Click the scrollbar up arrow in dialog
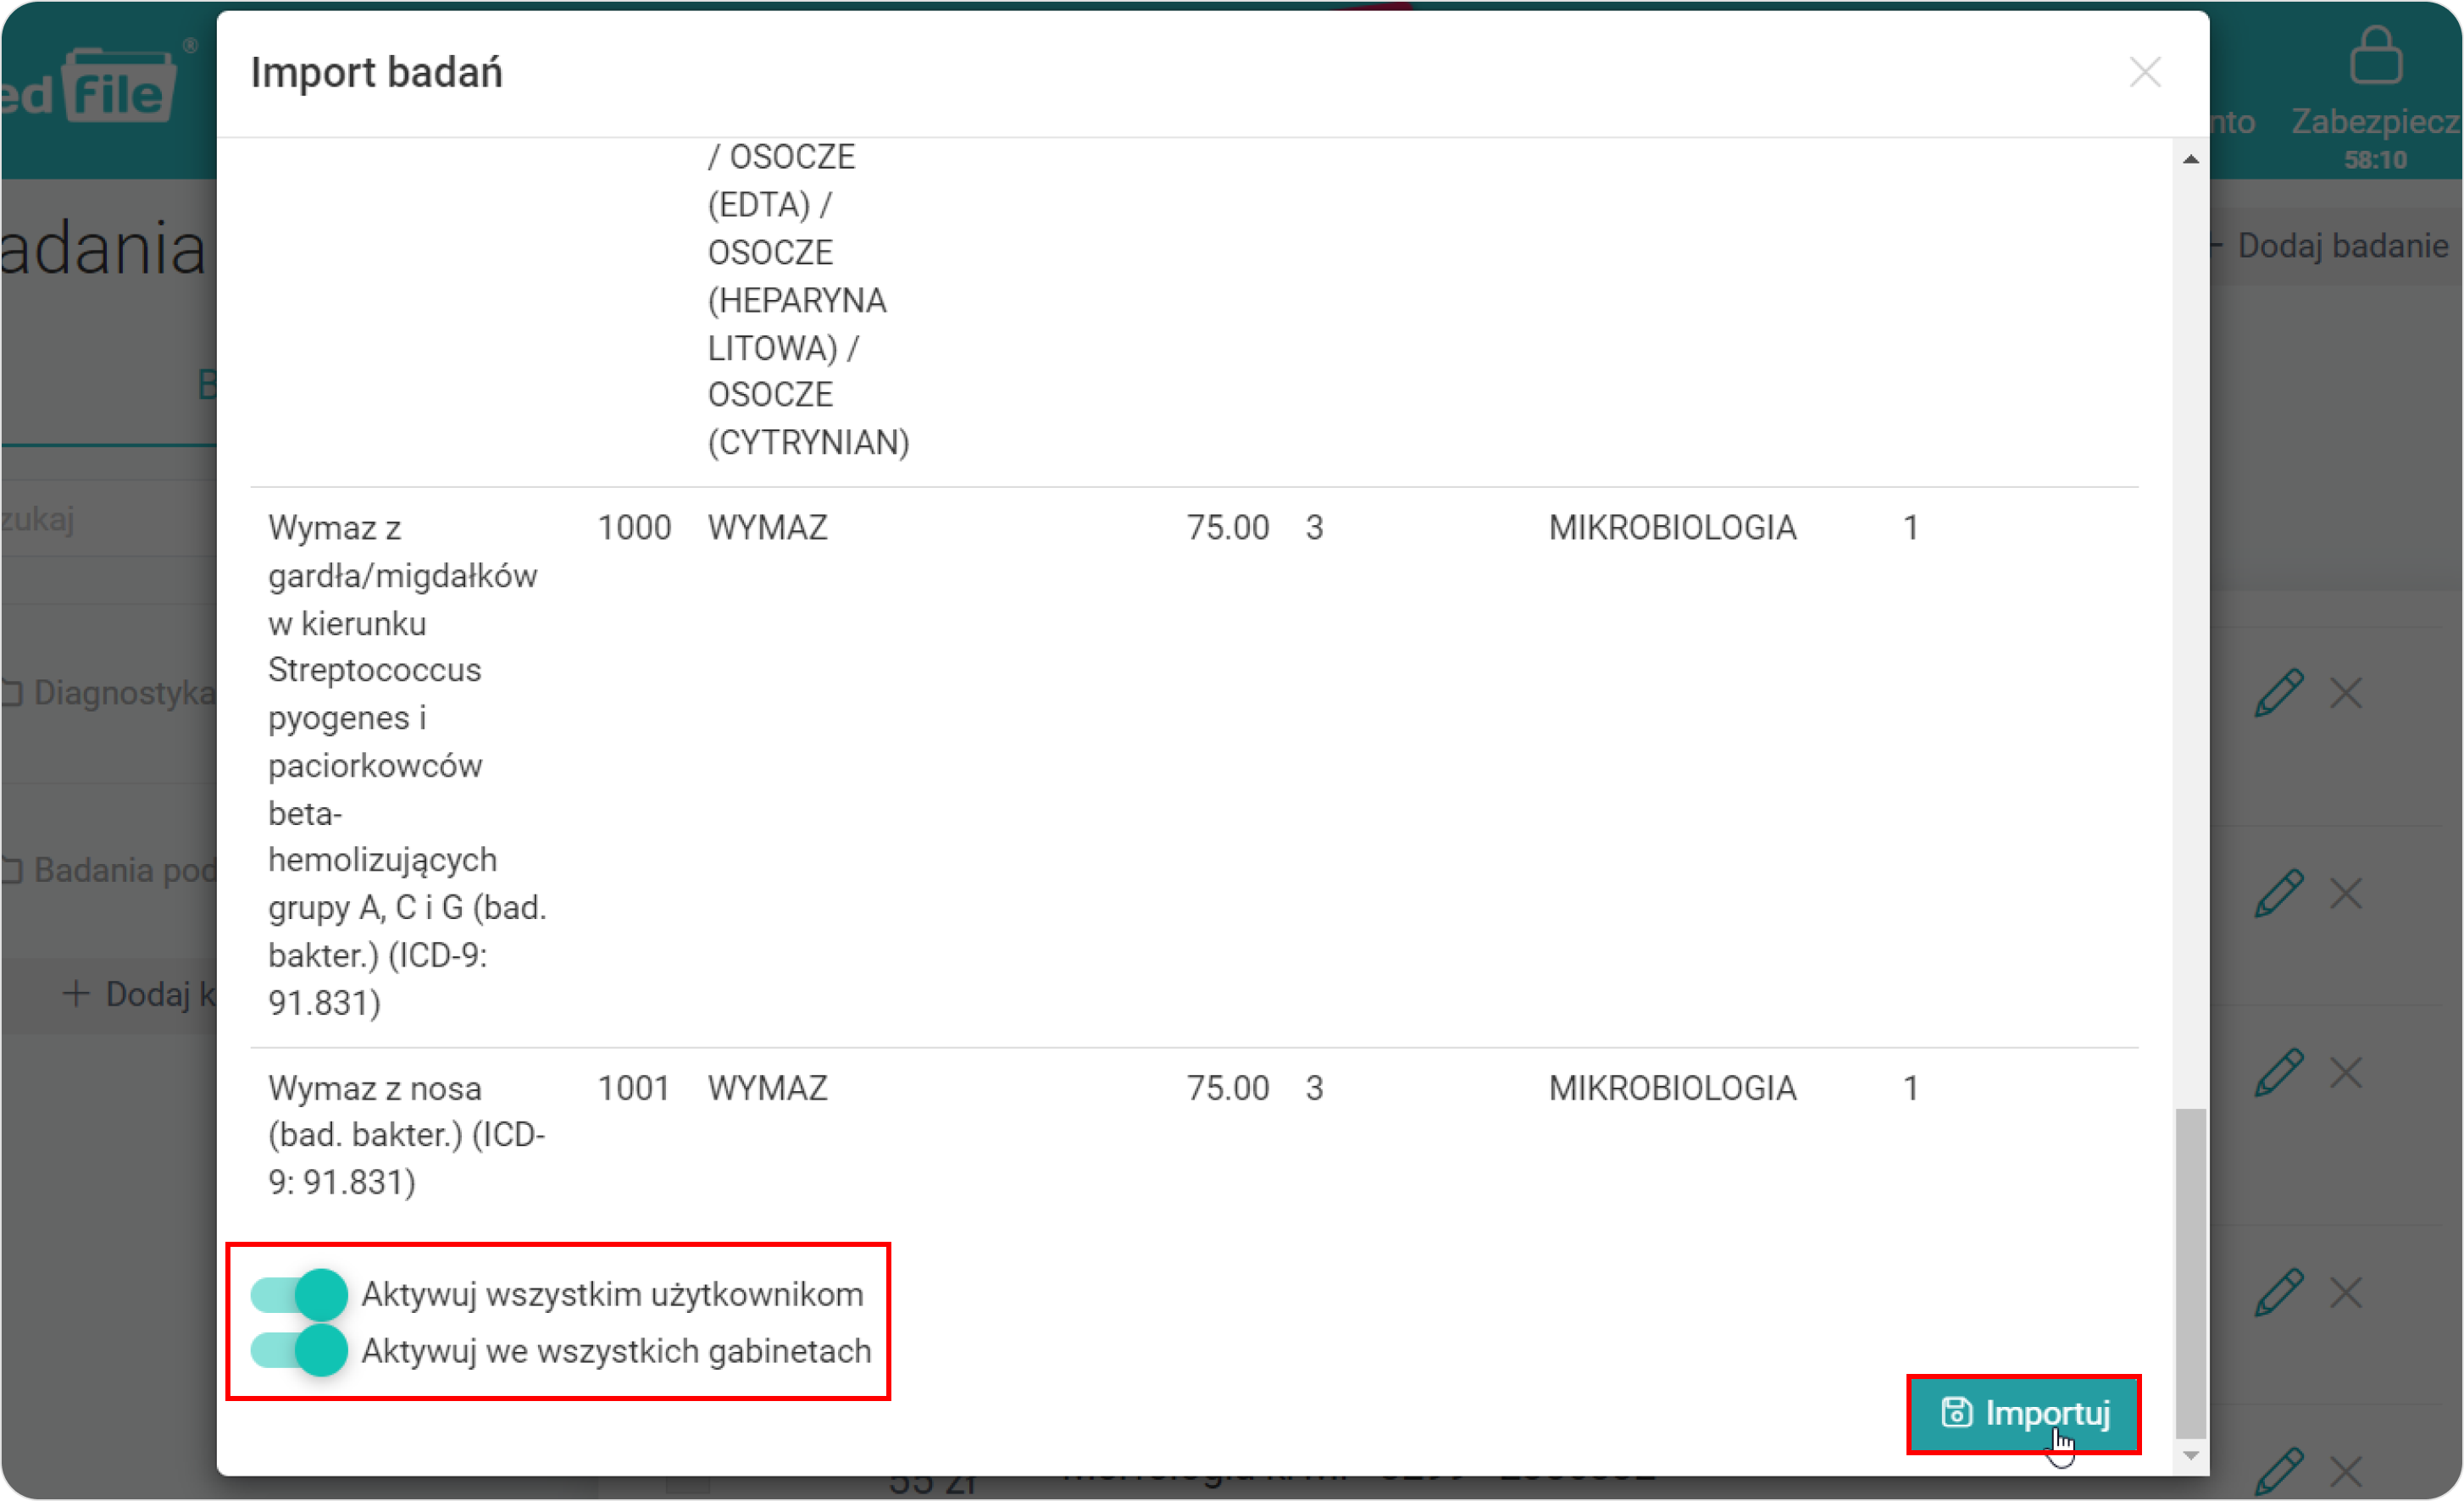Viewport: 2464px width, 1501px height. click(x=2190, y=159)
